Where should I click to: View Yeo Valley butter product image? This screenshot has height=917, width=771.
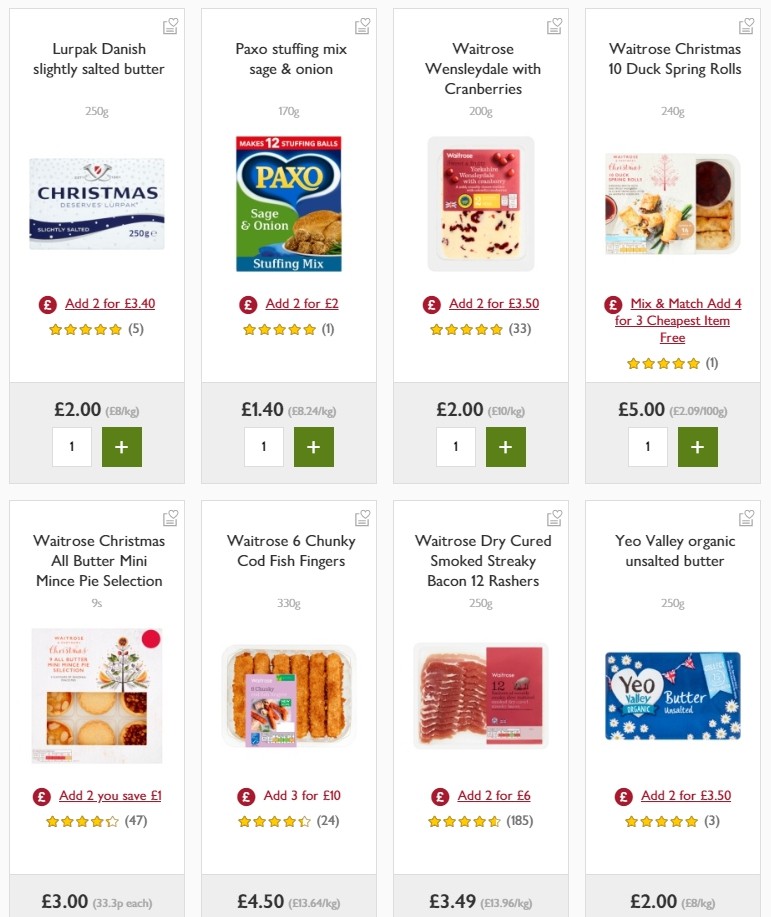point(673,695)
